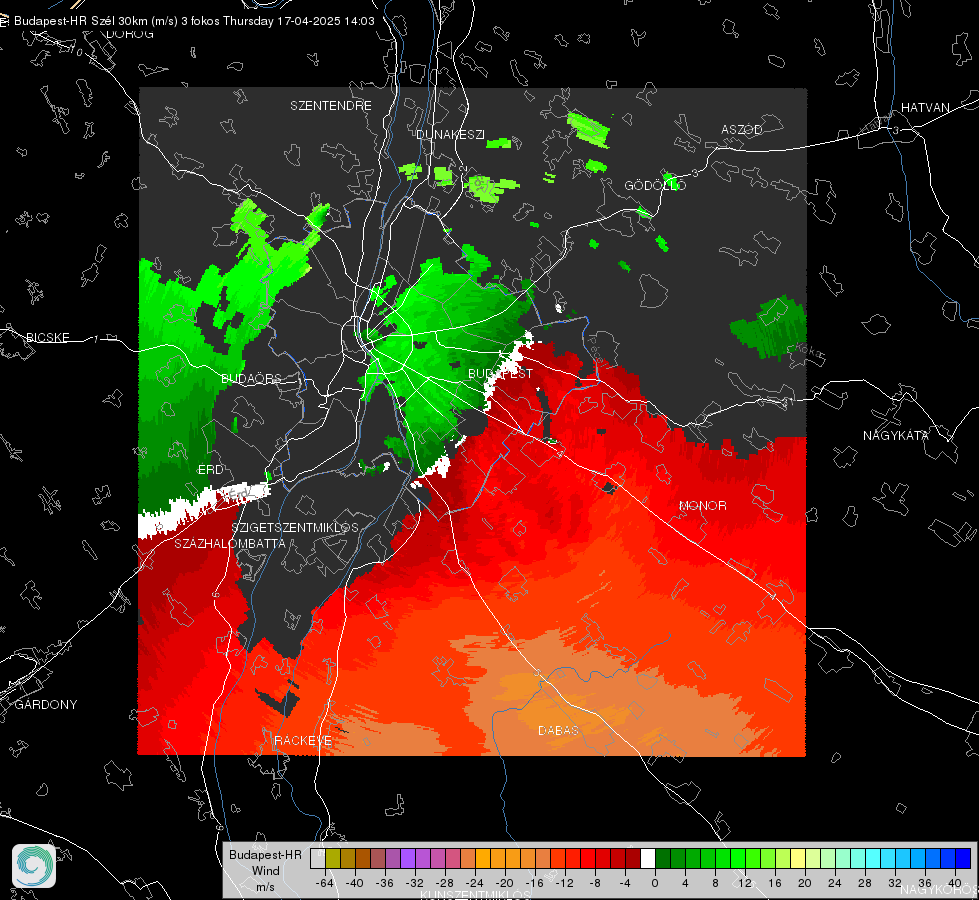The width and height of the screenshot is (979, 900).
Task: Click the BUDAÖRS city label
Action: click(251, 378)
